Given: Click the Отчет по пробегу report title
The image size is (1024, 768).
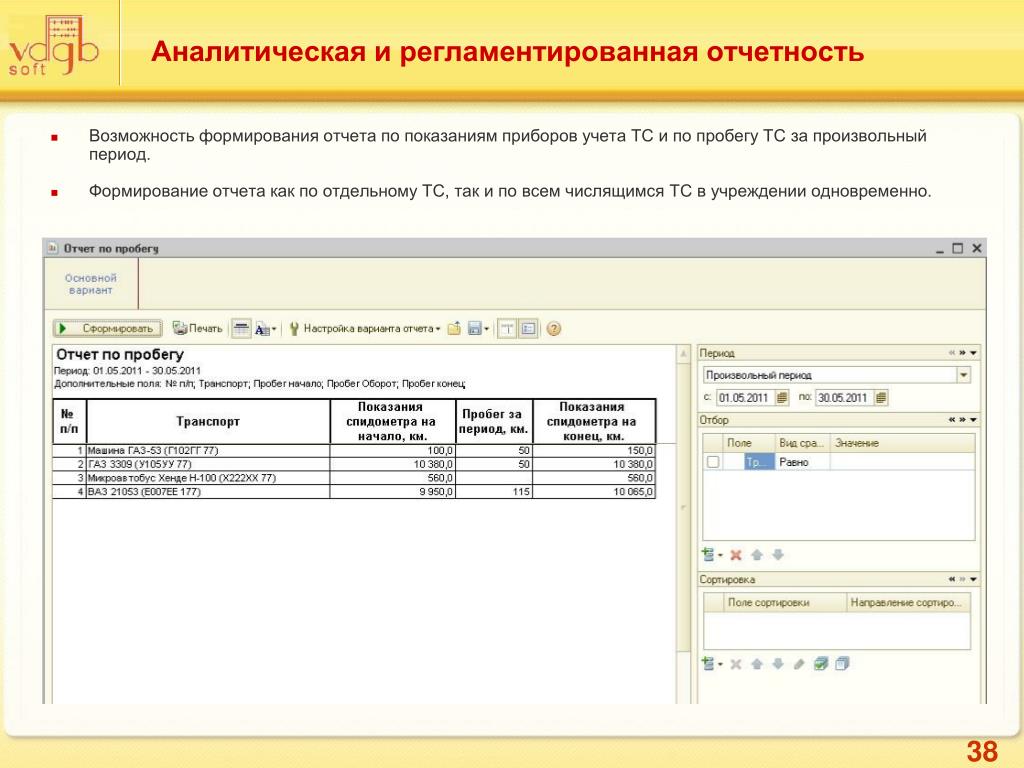Looking at the screenshot, I should click(x=120, y=355).
